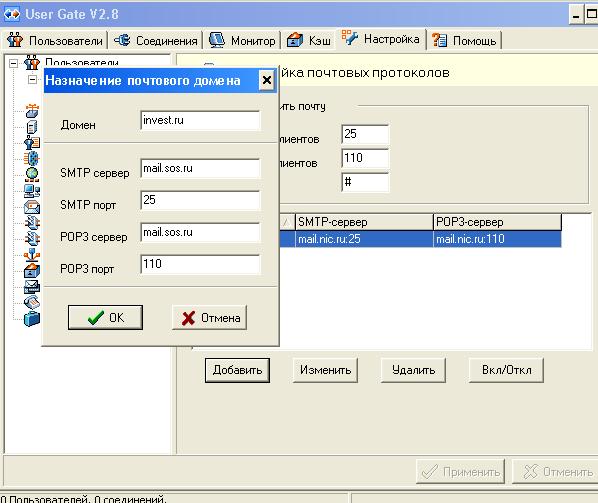Click the User Gate application title icon
The height and width of the screenshot is (503, 598).
coord(11,14)
